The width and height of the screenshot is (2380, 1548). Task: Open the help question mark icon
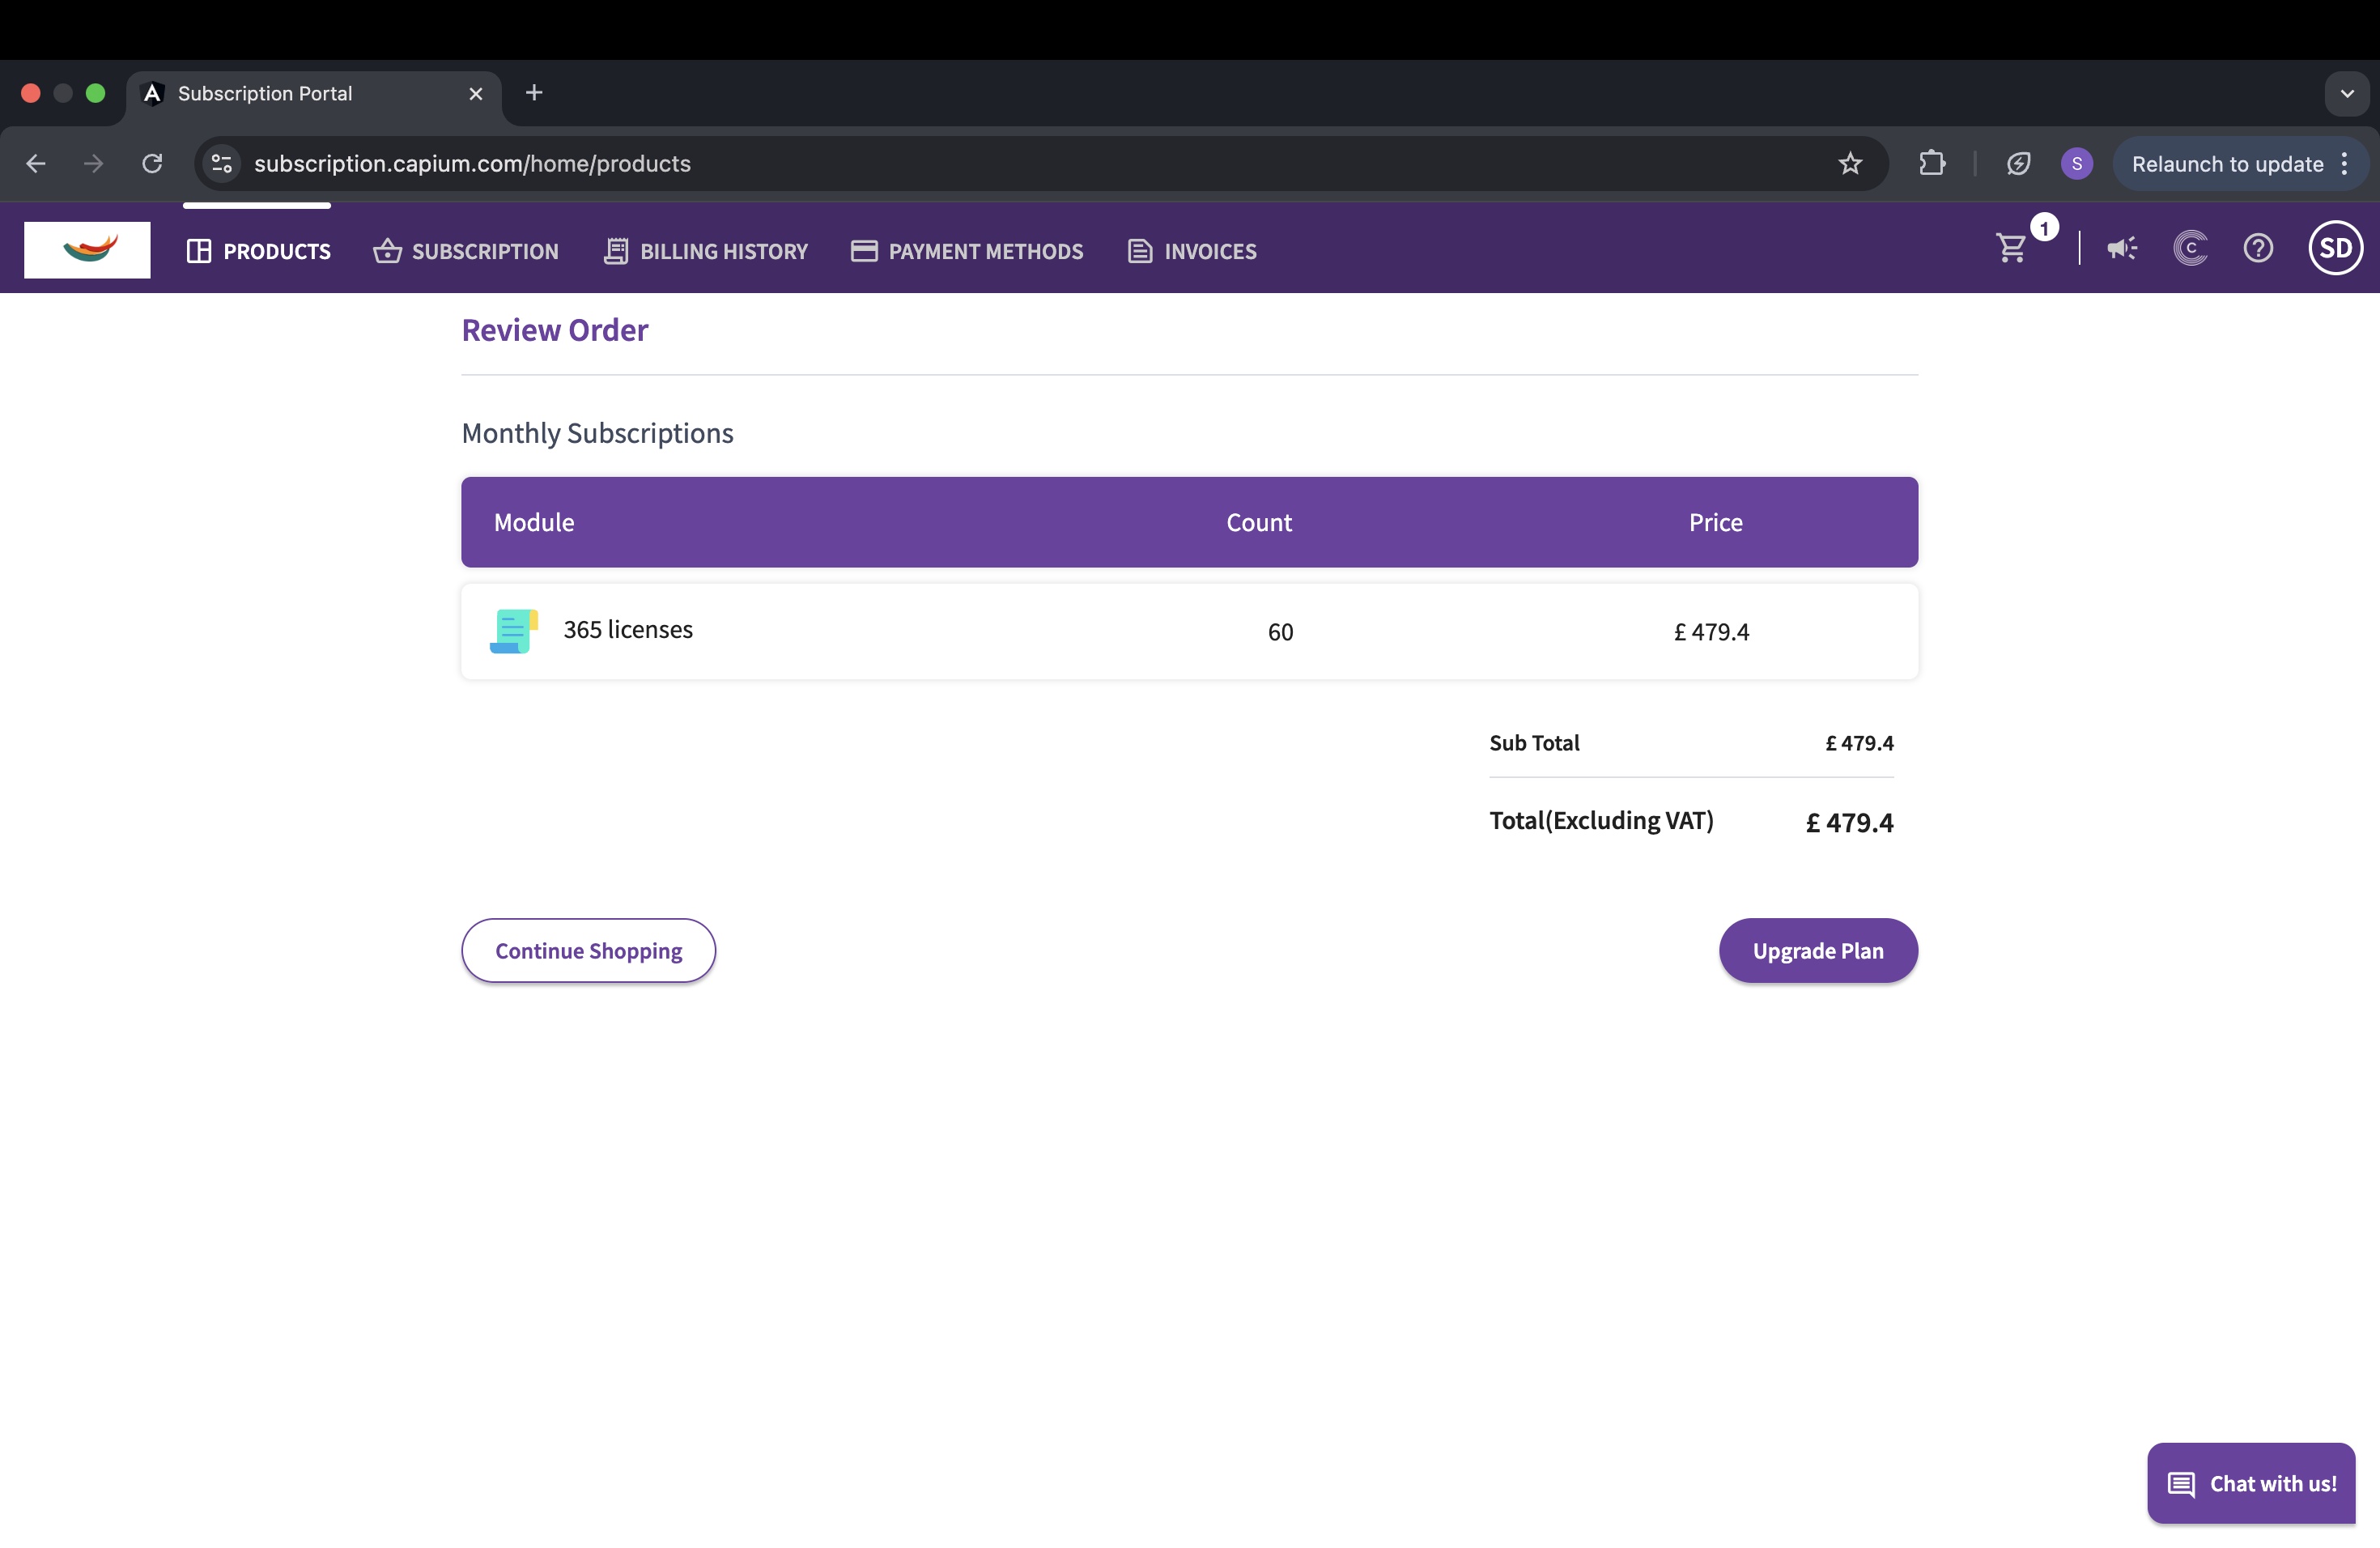[x=2258, y=248]
